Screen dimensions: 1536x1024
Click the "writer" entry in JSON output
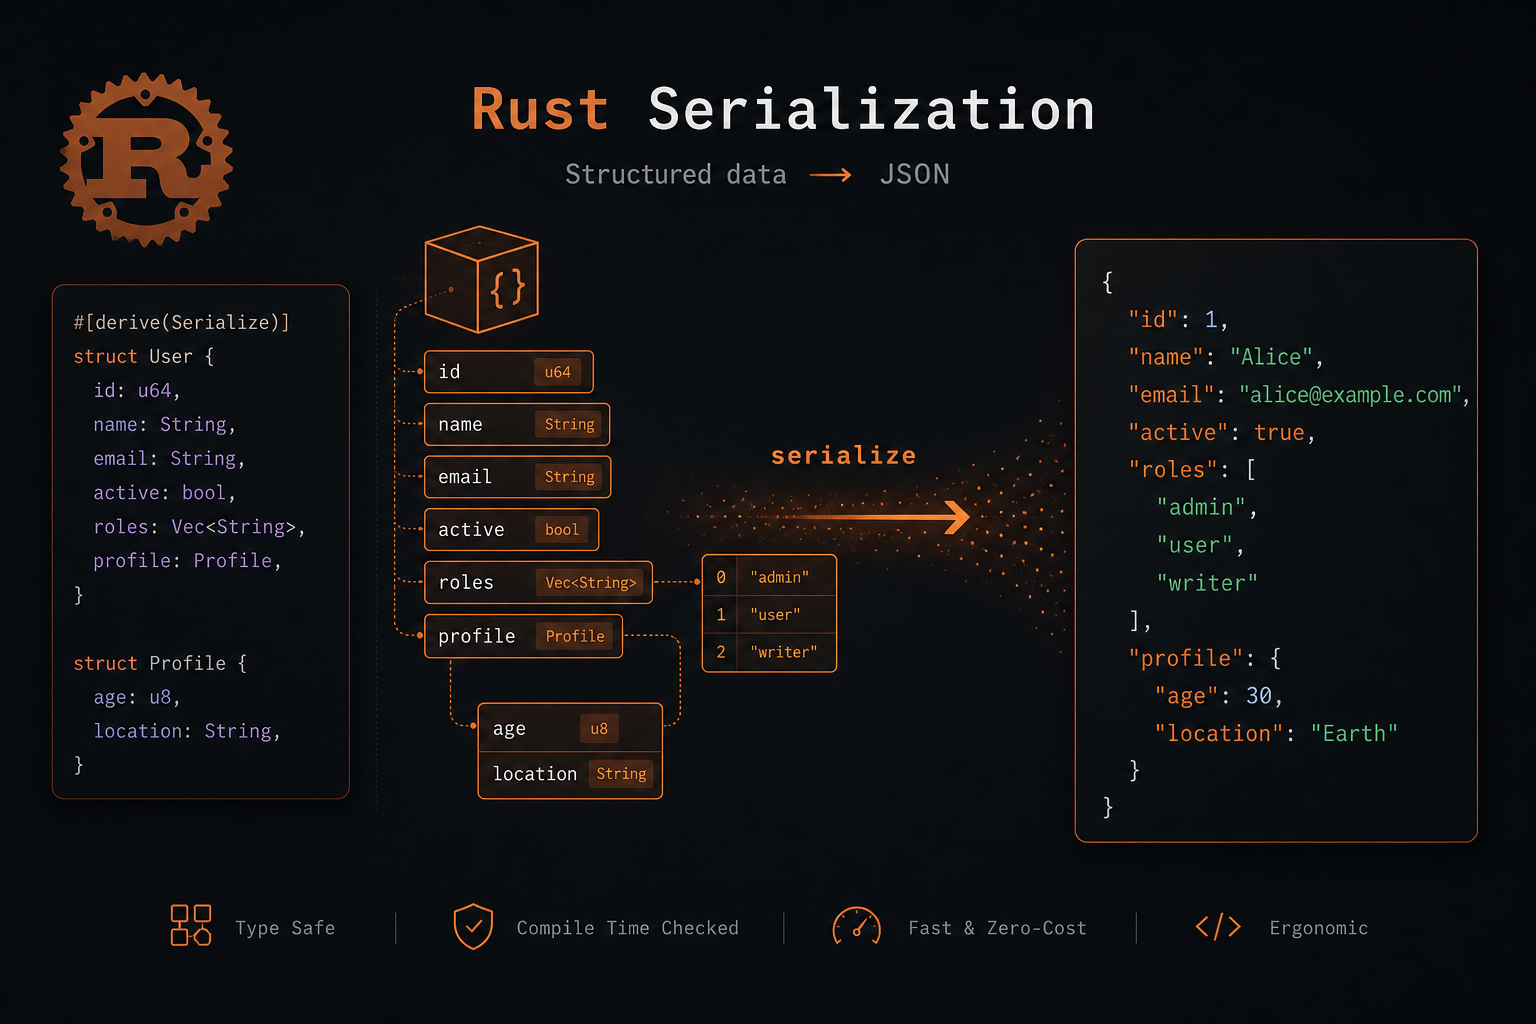point(1207,583)
